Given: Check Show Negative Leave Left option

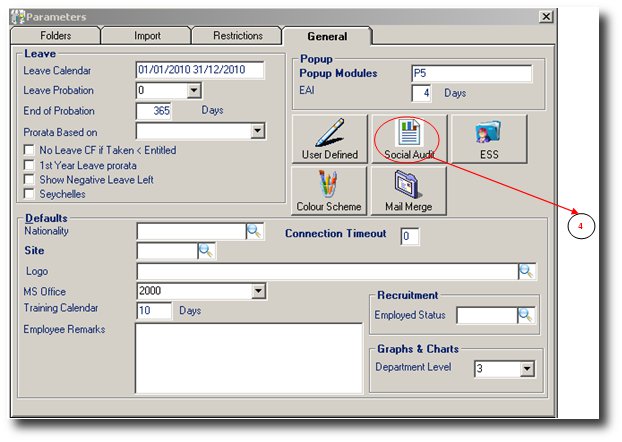Looking at the screenshot, I should point(30,180).
